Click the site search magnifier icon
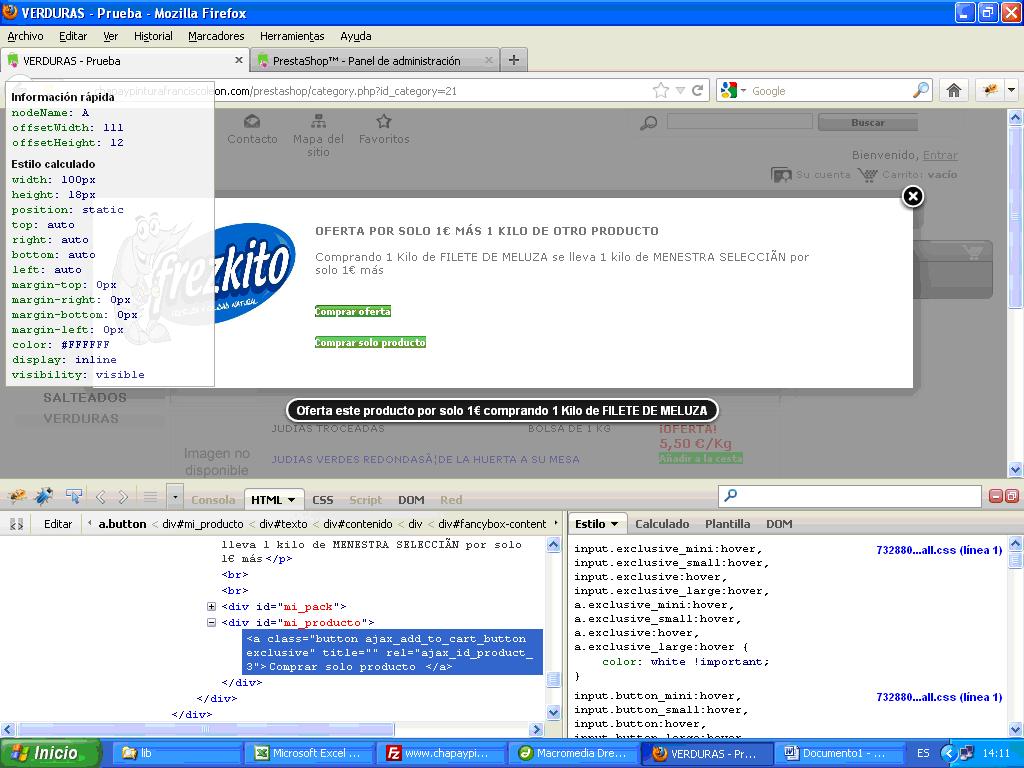 pyautogui.click(x=648, y=122)
